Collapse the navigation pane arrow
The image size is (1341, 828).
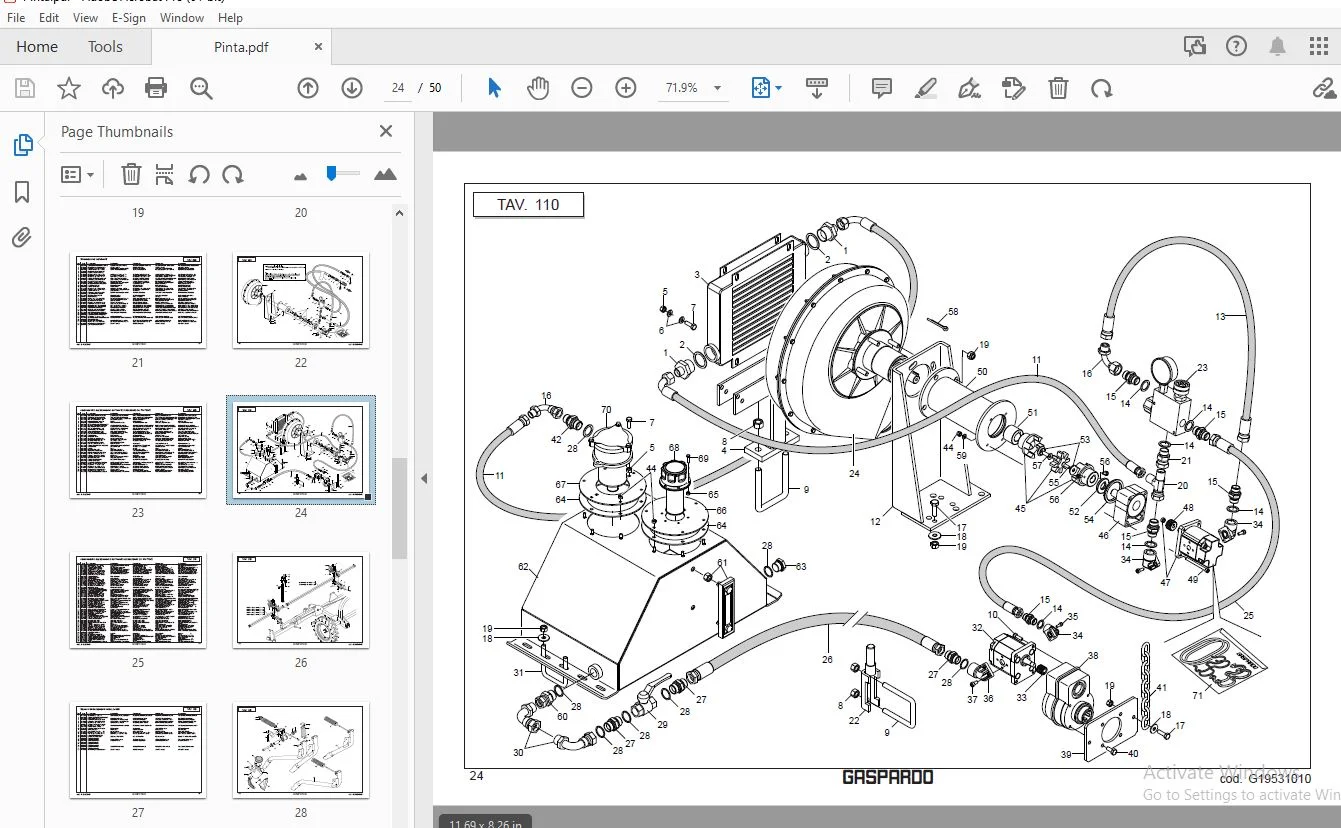click(424, 479)
